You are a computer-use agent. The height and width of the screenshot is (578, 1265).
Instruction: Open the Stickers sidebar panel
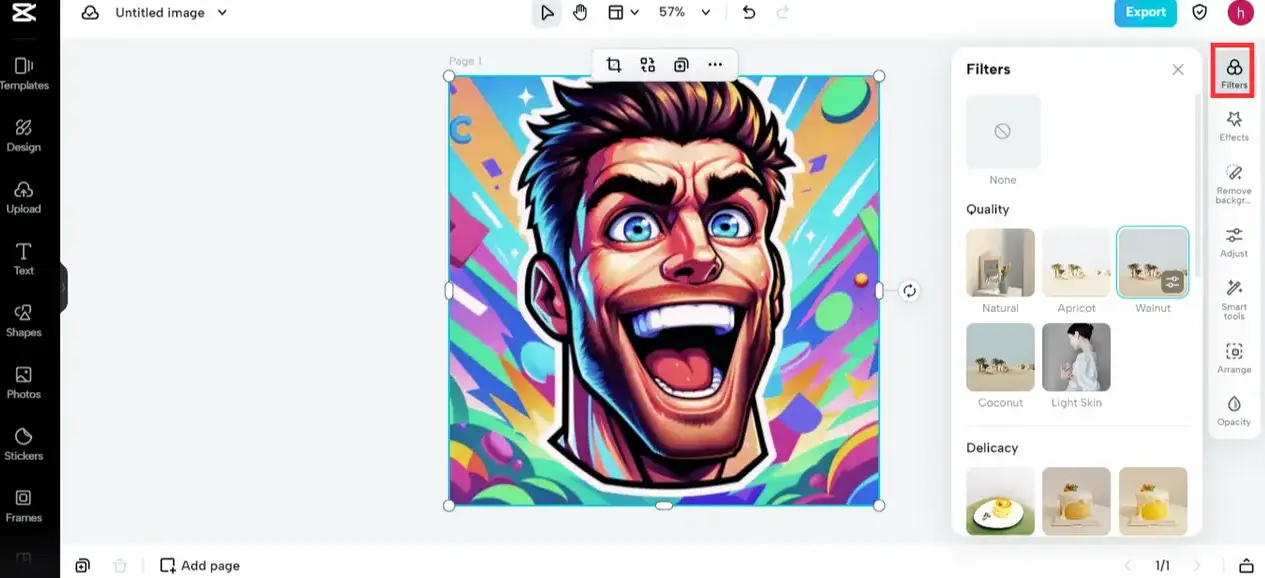24,444
